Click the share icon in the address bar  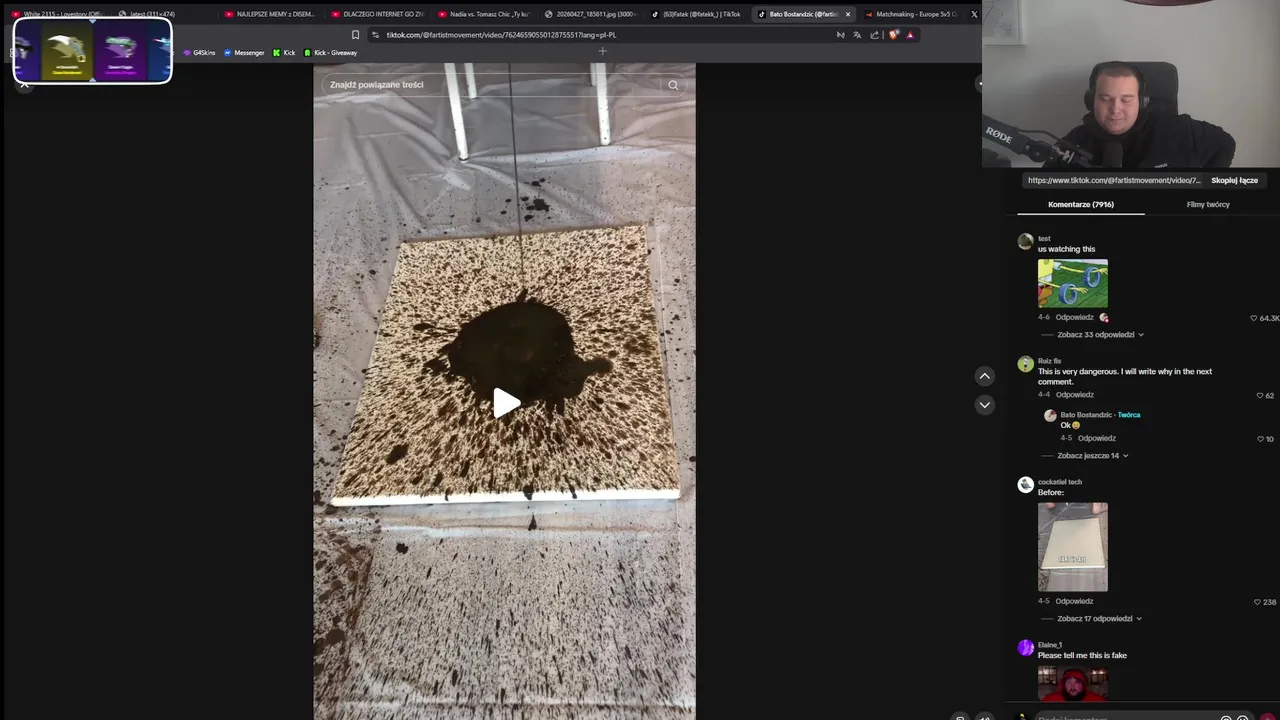coord(875,35)
